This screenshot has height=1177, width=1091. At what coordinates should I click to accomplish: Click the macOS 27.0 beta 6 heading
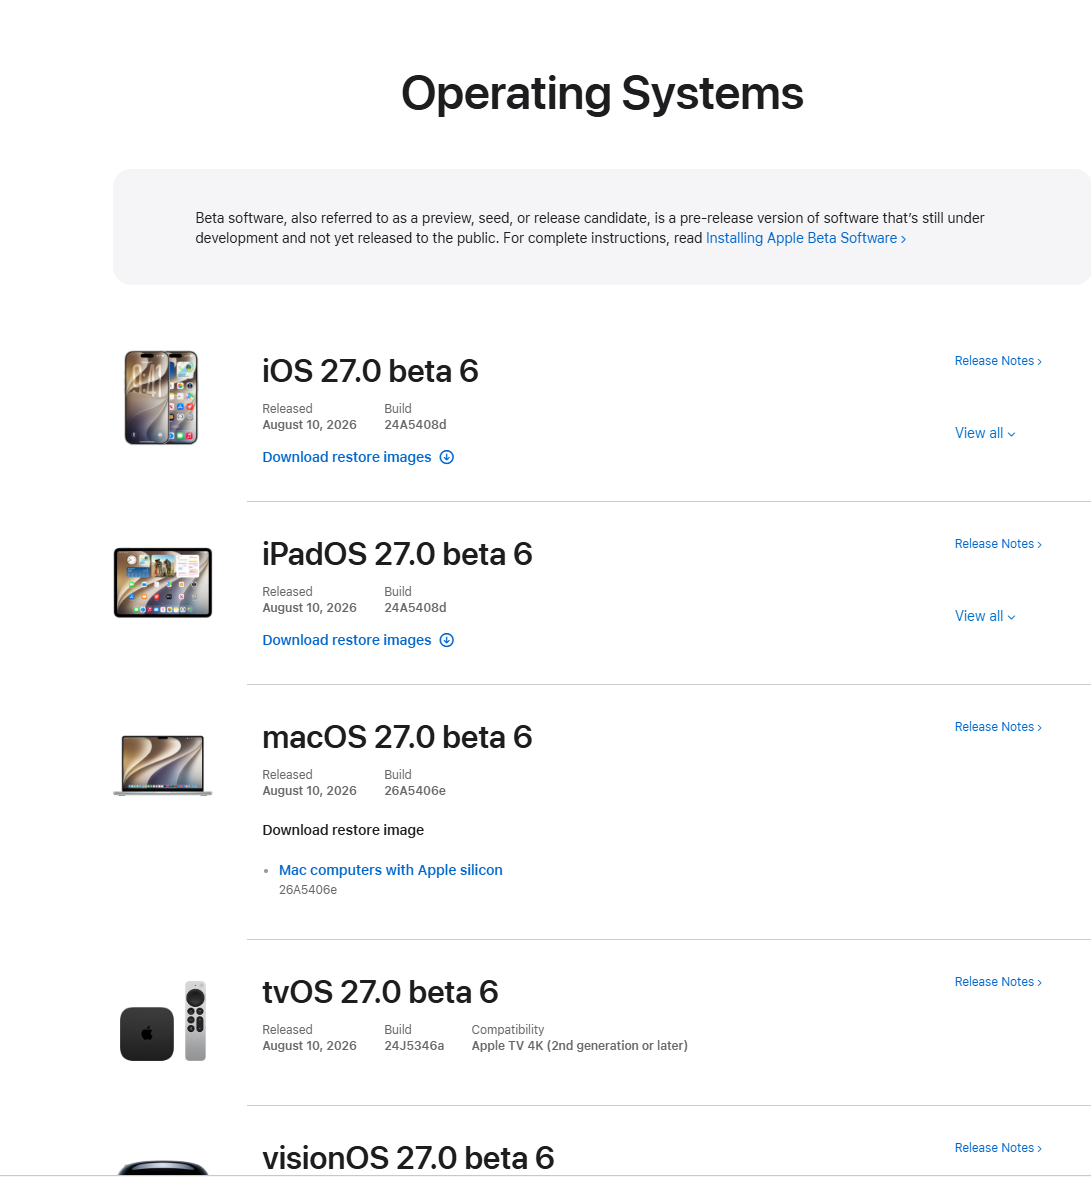click(397, 738)
